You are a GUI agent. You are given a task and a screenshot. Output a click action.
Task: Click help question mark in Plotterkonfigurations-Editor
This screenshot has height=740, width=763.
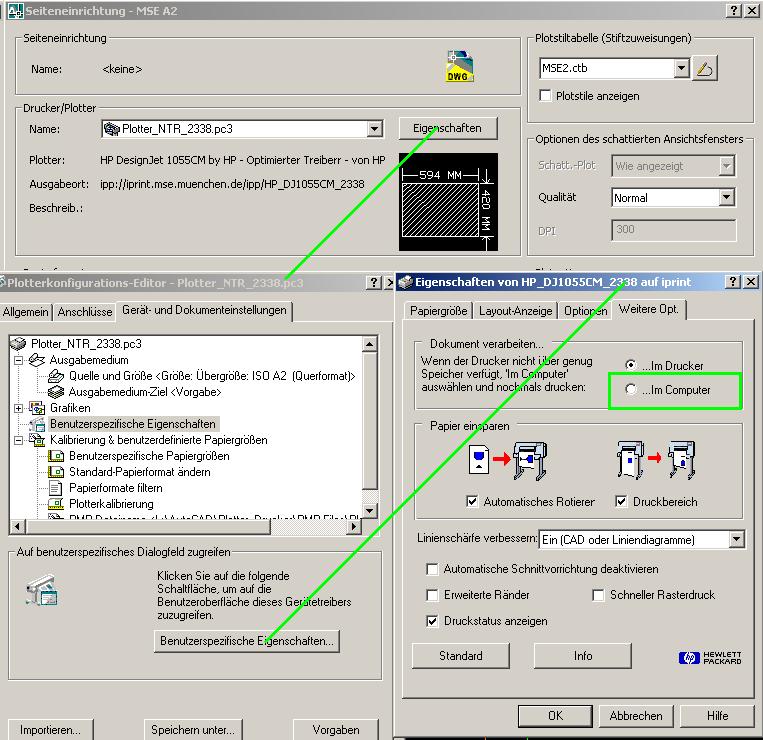tap(374, 283)
